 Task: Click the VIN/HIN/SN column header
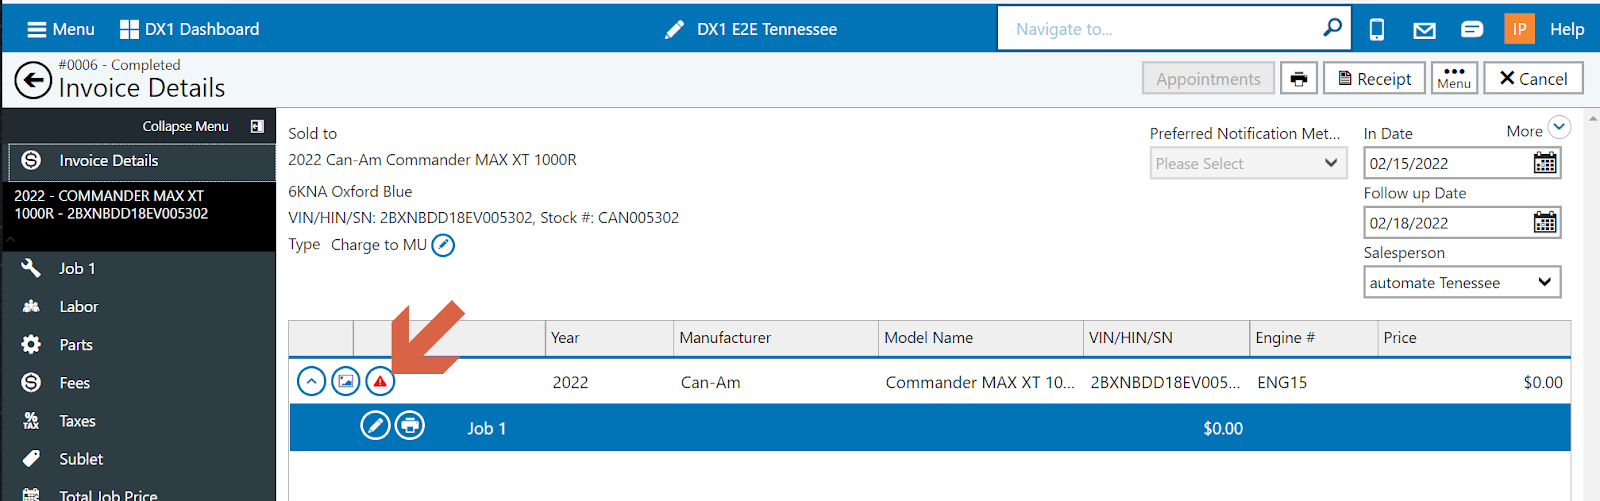pos(1166,338)
